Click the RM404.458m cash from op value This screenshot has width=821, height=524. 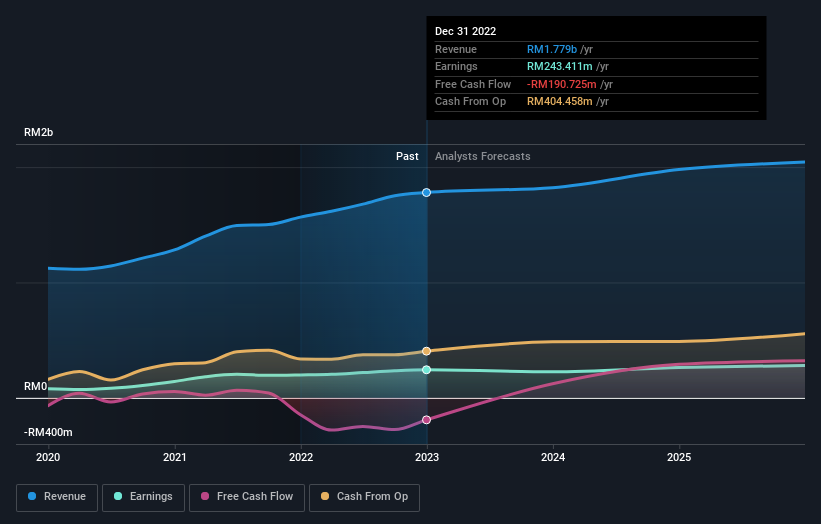click(559, 102)
